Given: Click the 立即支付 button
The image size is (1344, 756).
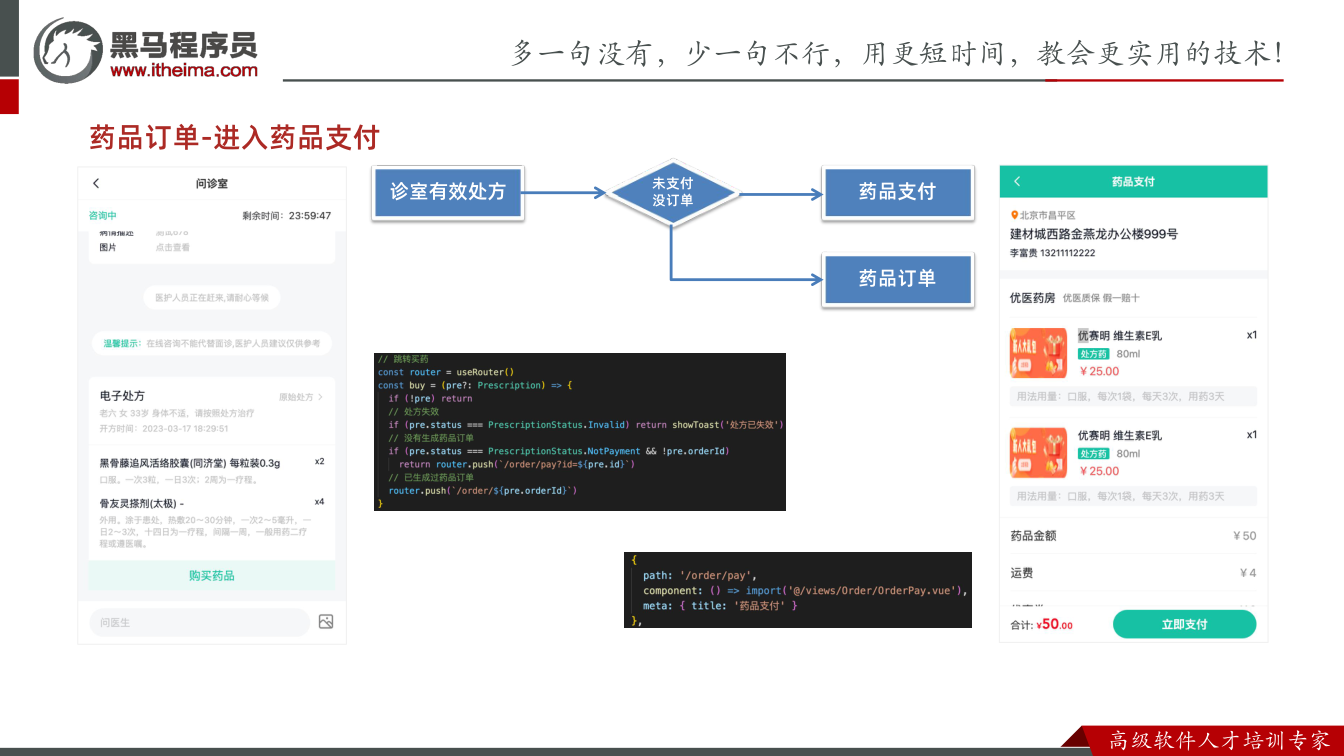Looking at the screenshot, I should (1184, 624).
